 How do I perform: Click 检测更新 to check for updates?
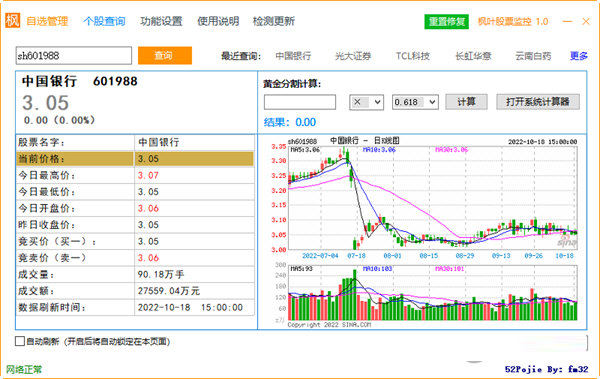click(x=274, y=21)
